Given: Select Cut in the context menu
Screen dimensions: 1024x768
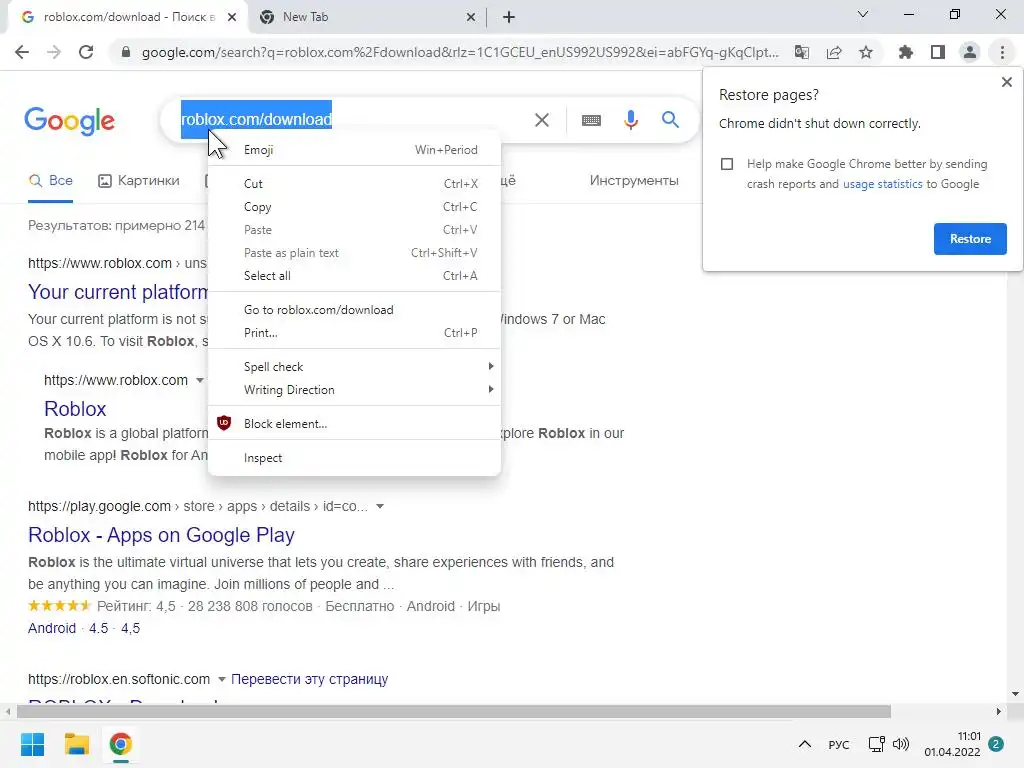Looking at the screenshot, I should pyautogui.click(x=355, y=184).
